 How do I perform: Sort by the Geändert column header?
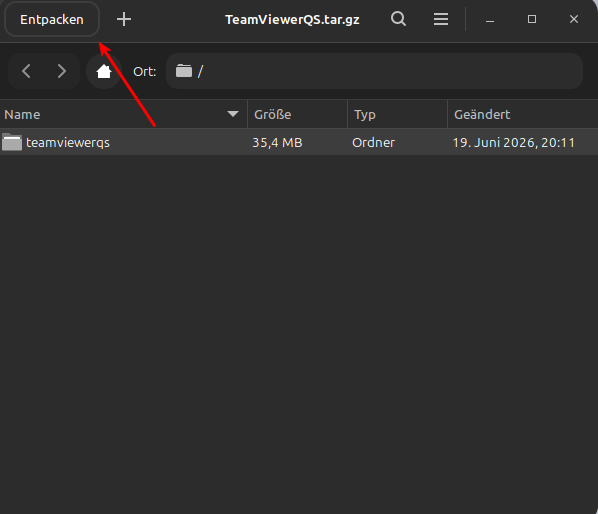click(523, 114)
